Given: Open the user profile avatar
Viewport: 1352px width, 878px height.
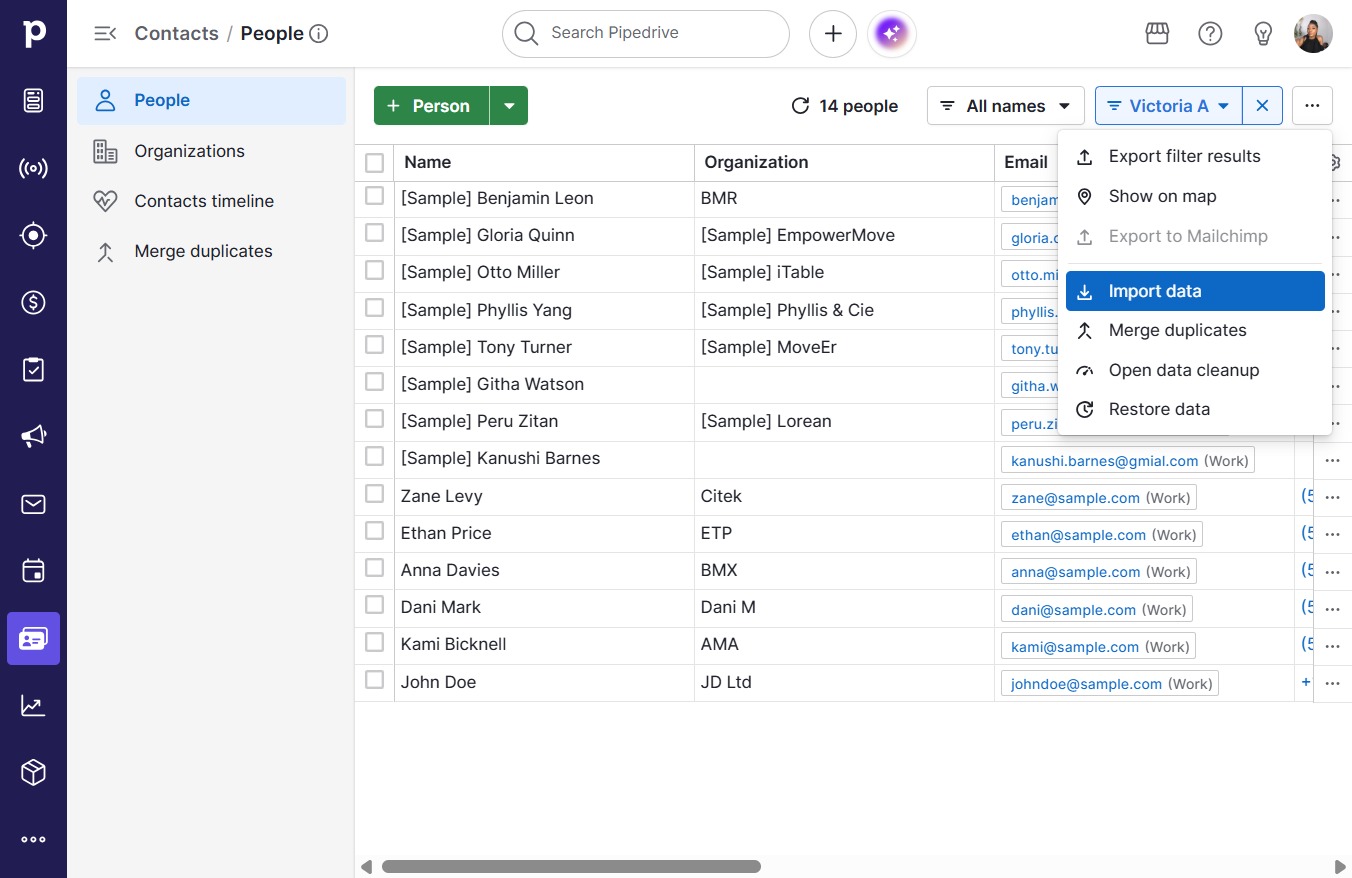Looking at the screenshot, I should [x=1313, y=34].
